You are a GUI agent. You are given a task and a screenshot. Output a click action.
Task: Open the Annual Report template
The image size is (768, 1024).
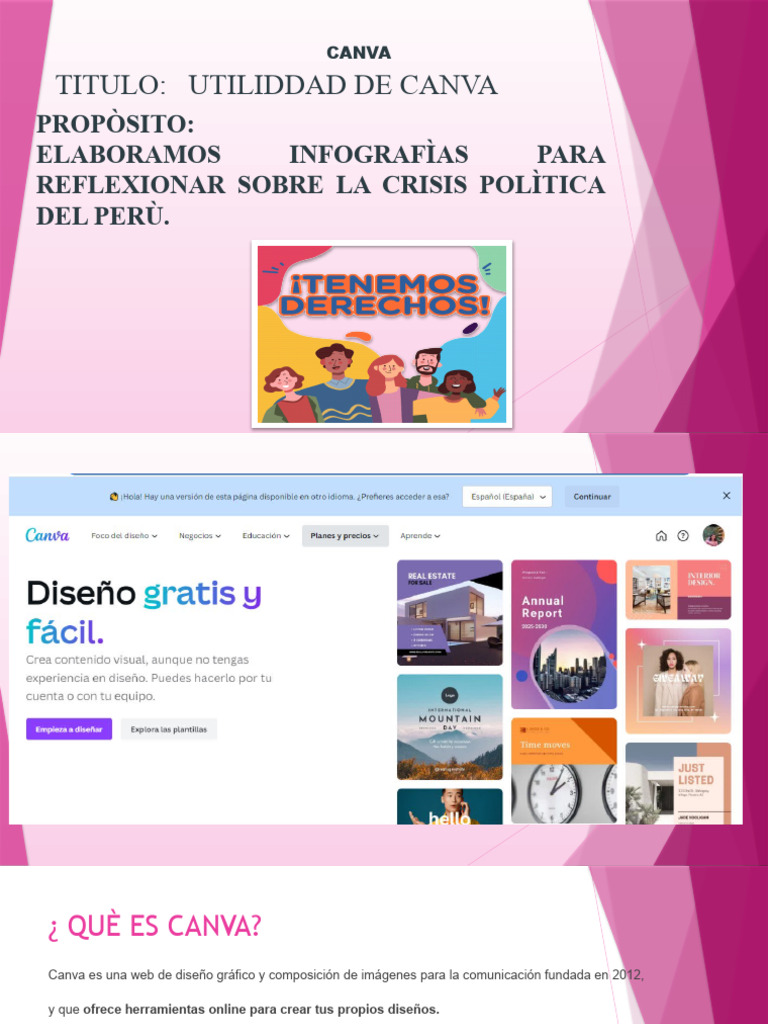[x=564, y=634]
